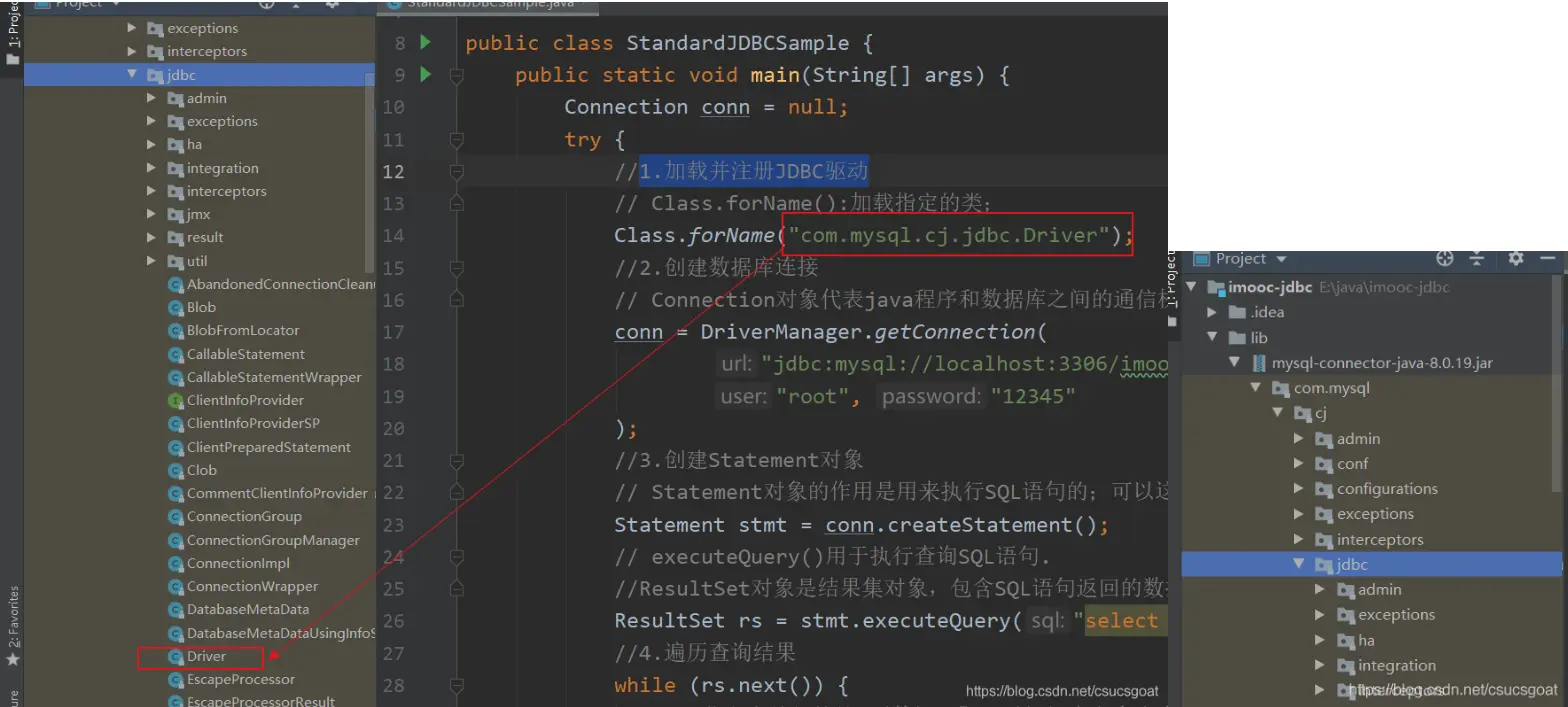Expand the configurations package arrow
This screenshot has width=1568, height=707.
click(1298, 489)
